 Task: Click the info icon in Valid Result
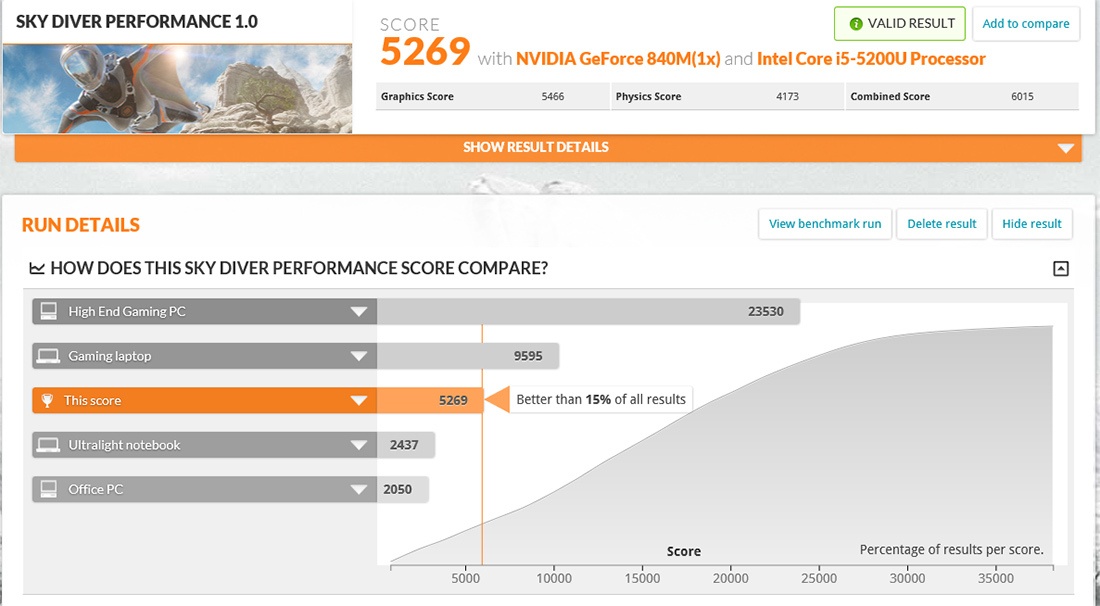(x=855, y=24)
